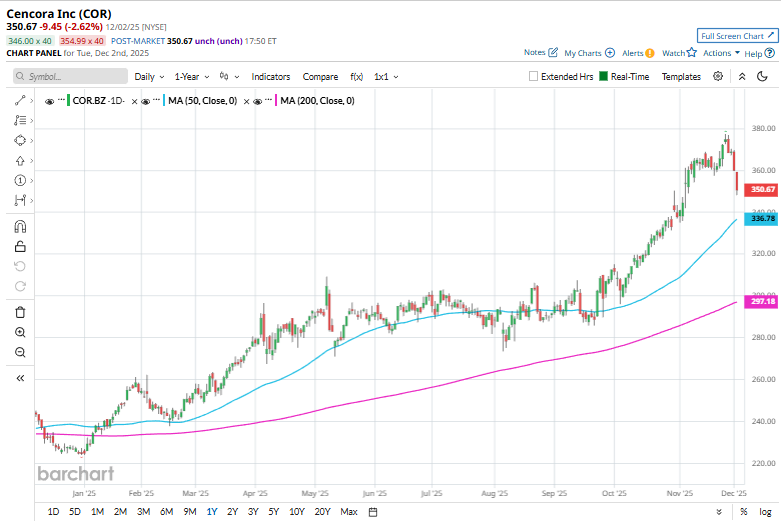Switch to dark mode moon icon
The width and height of the screenshot is (781, 526).
763,76
